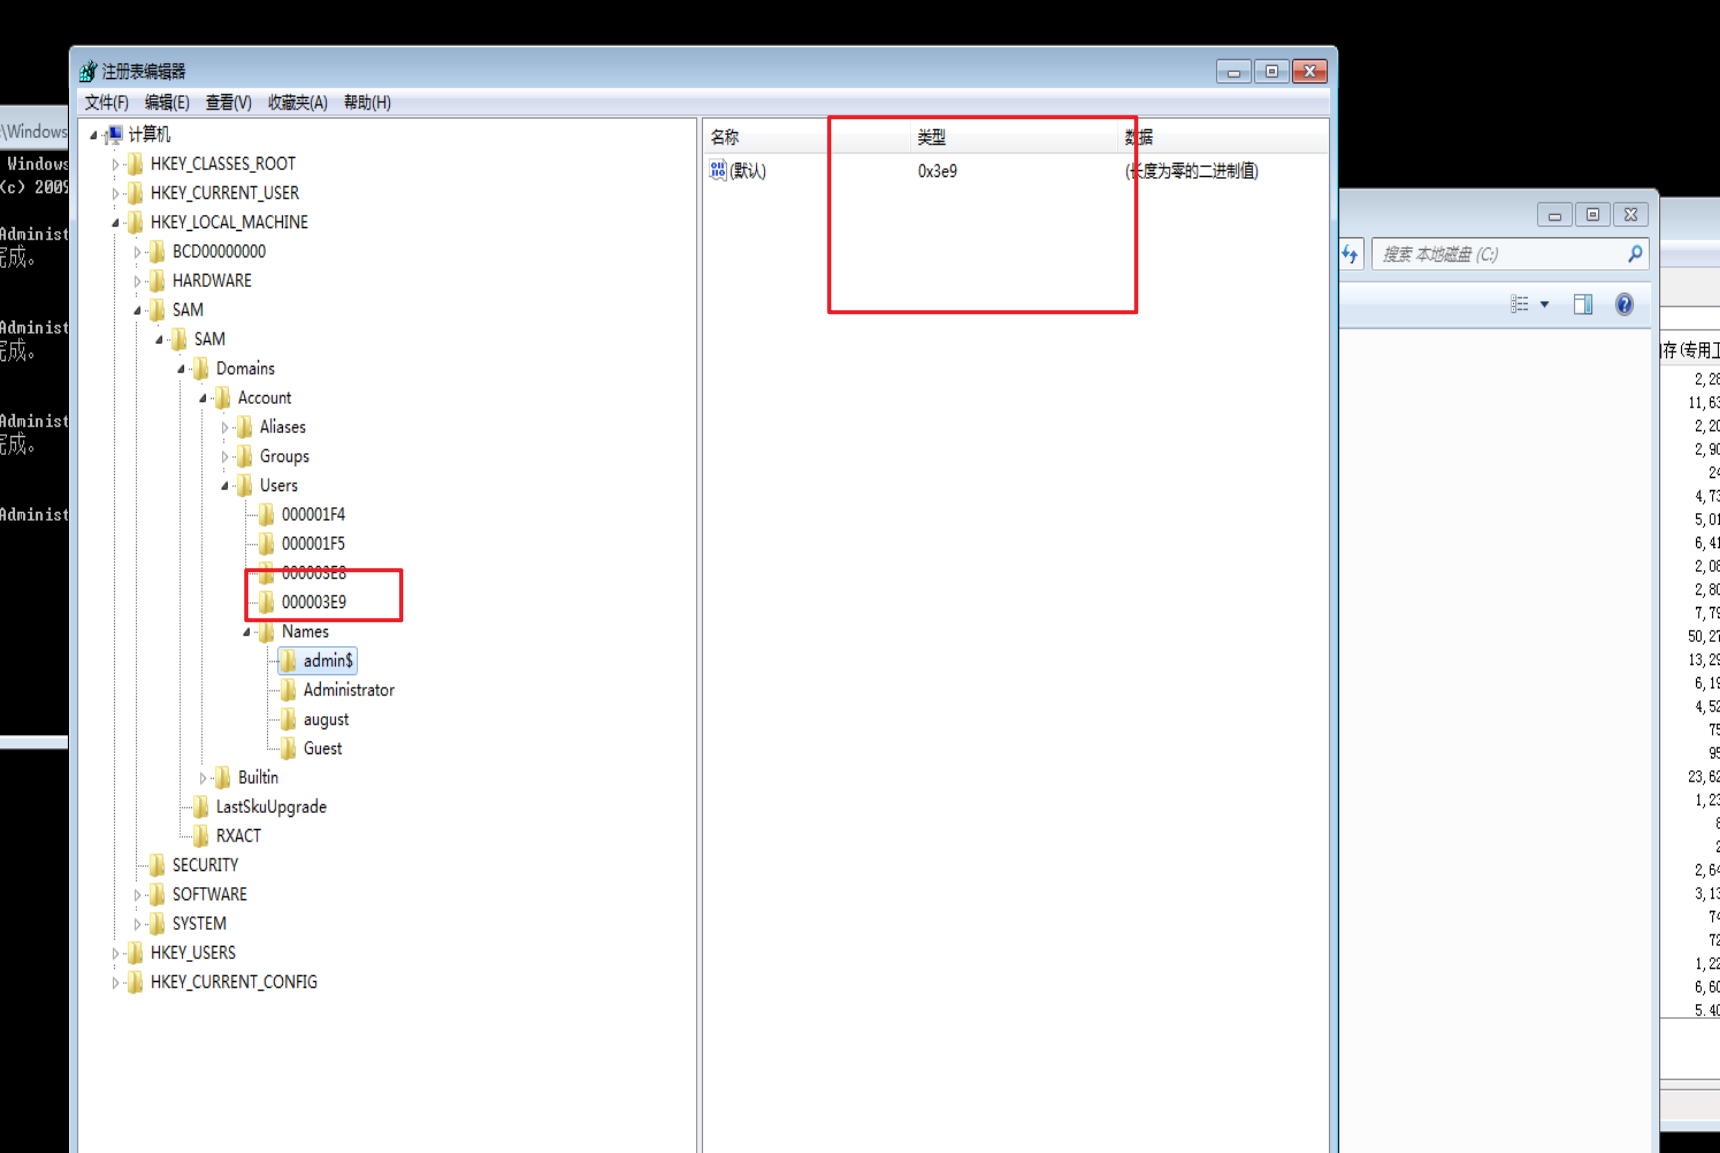Click the SECURITY folder icon

(157, 865)
